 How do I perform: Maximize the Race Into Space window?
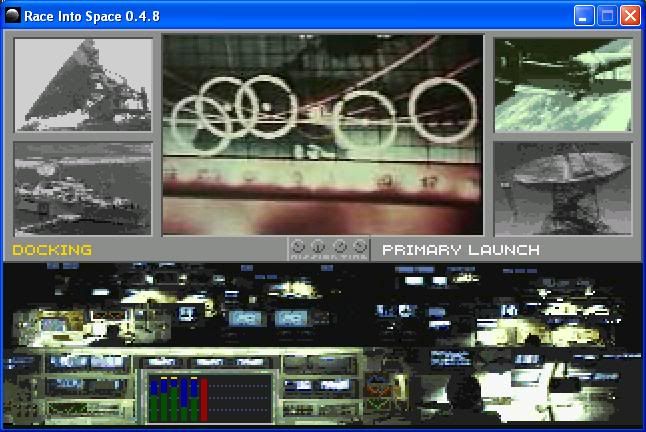[x=607, y=16]
